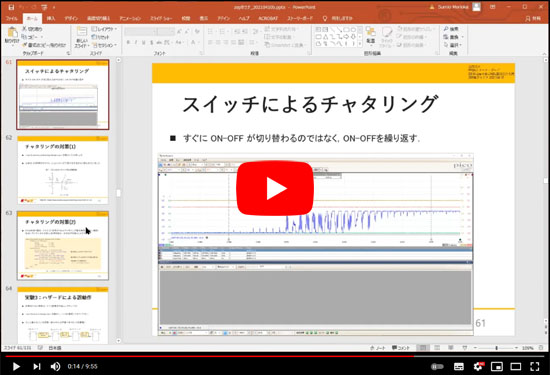550x375 pixels.
Task: Click the copy command
Action: pos(32,36)
